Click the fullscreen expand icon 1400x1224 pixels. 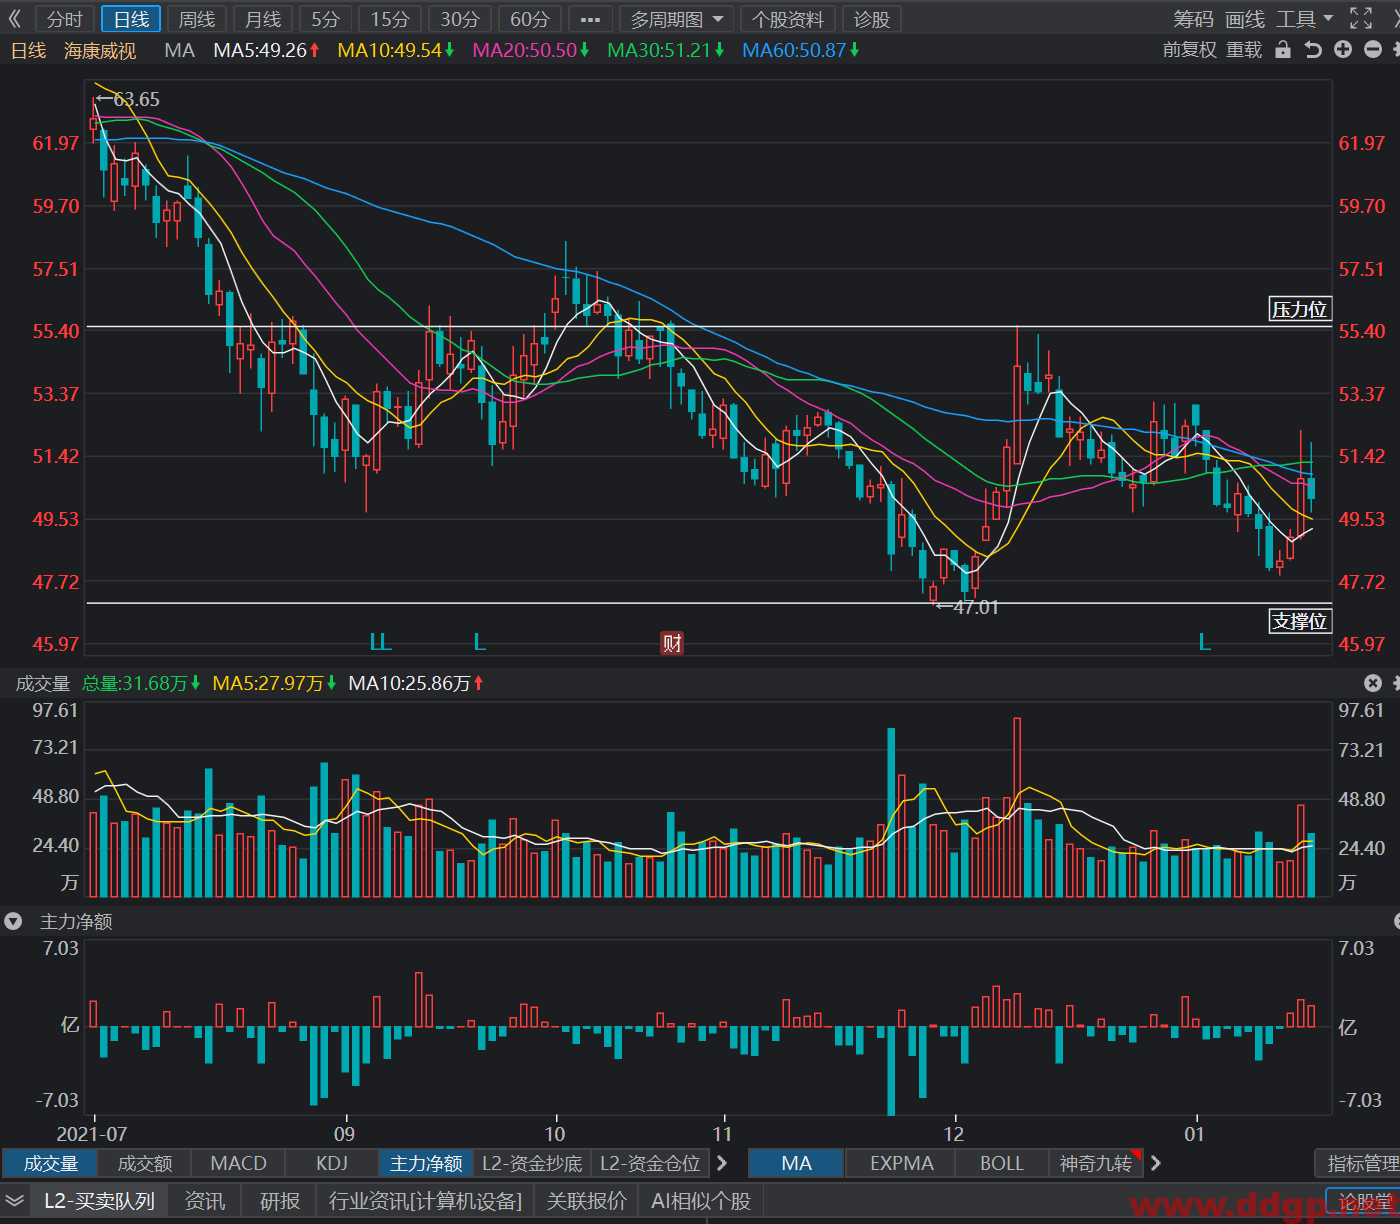tap(1361, 18)
